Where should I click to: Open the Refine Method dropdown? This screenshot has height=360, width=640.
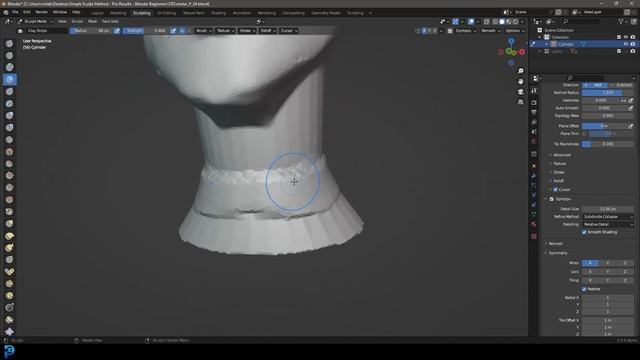(x=608, y=217)
